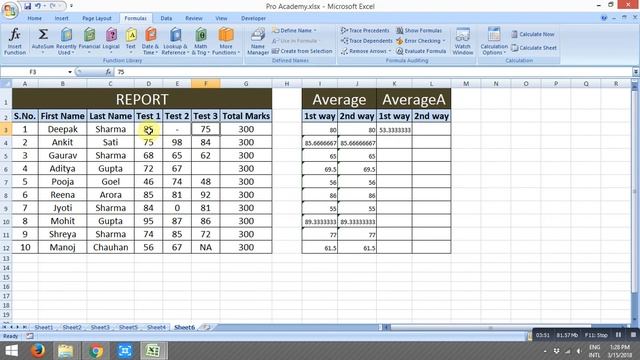Open the Insert Function dialog
This screenshot has width=640, height=360.
pyautogui.click(x=15, y=41)
